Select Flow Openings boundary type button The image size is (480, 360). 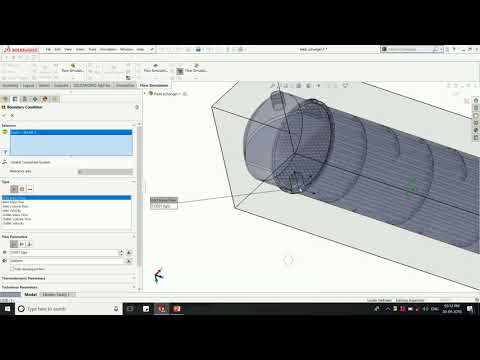point(14,189)
